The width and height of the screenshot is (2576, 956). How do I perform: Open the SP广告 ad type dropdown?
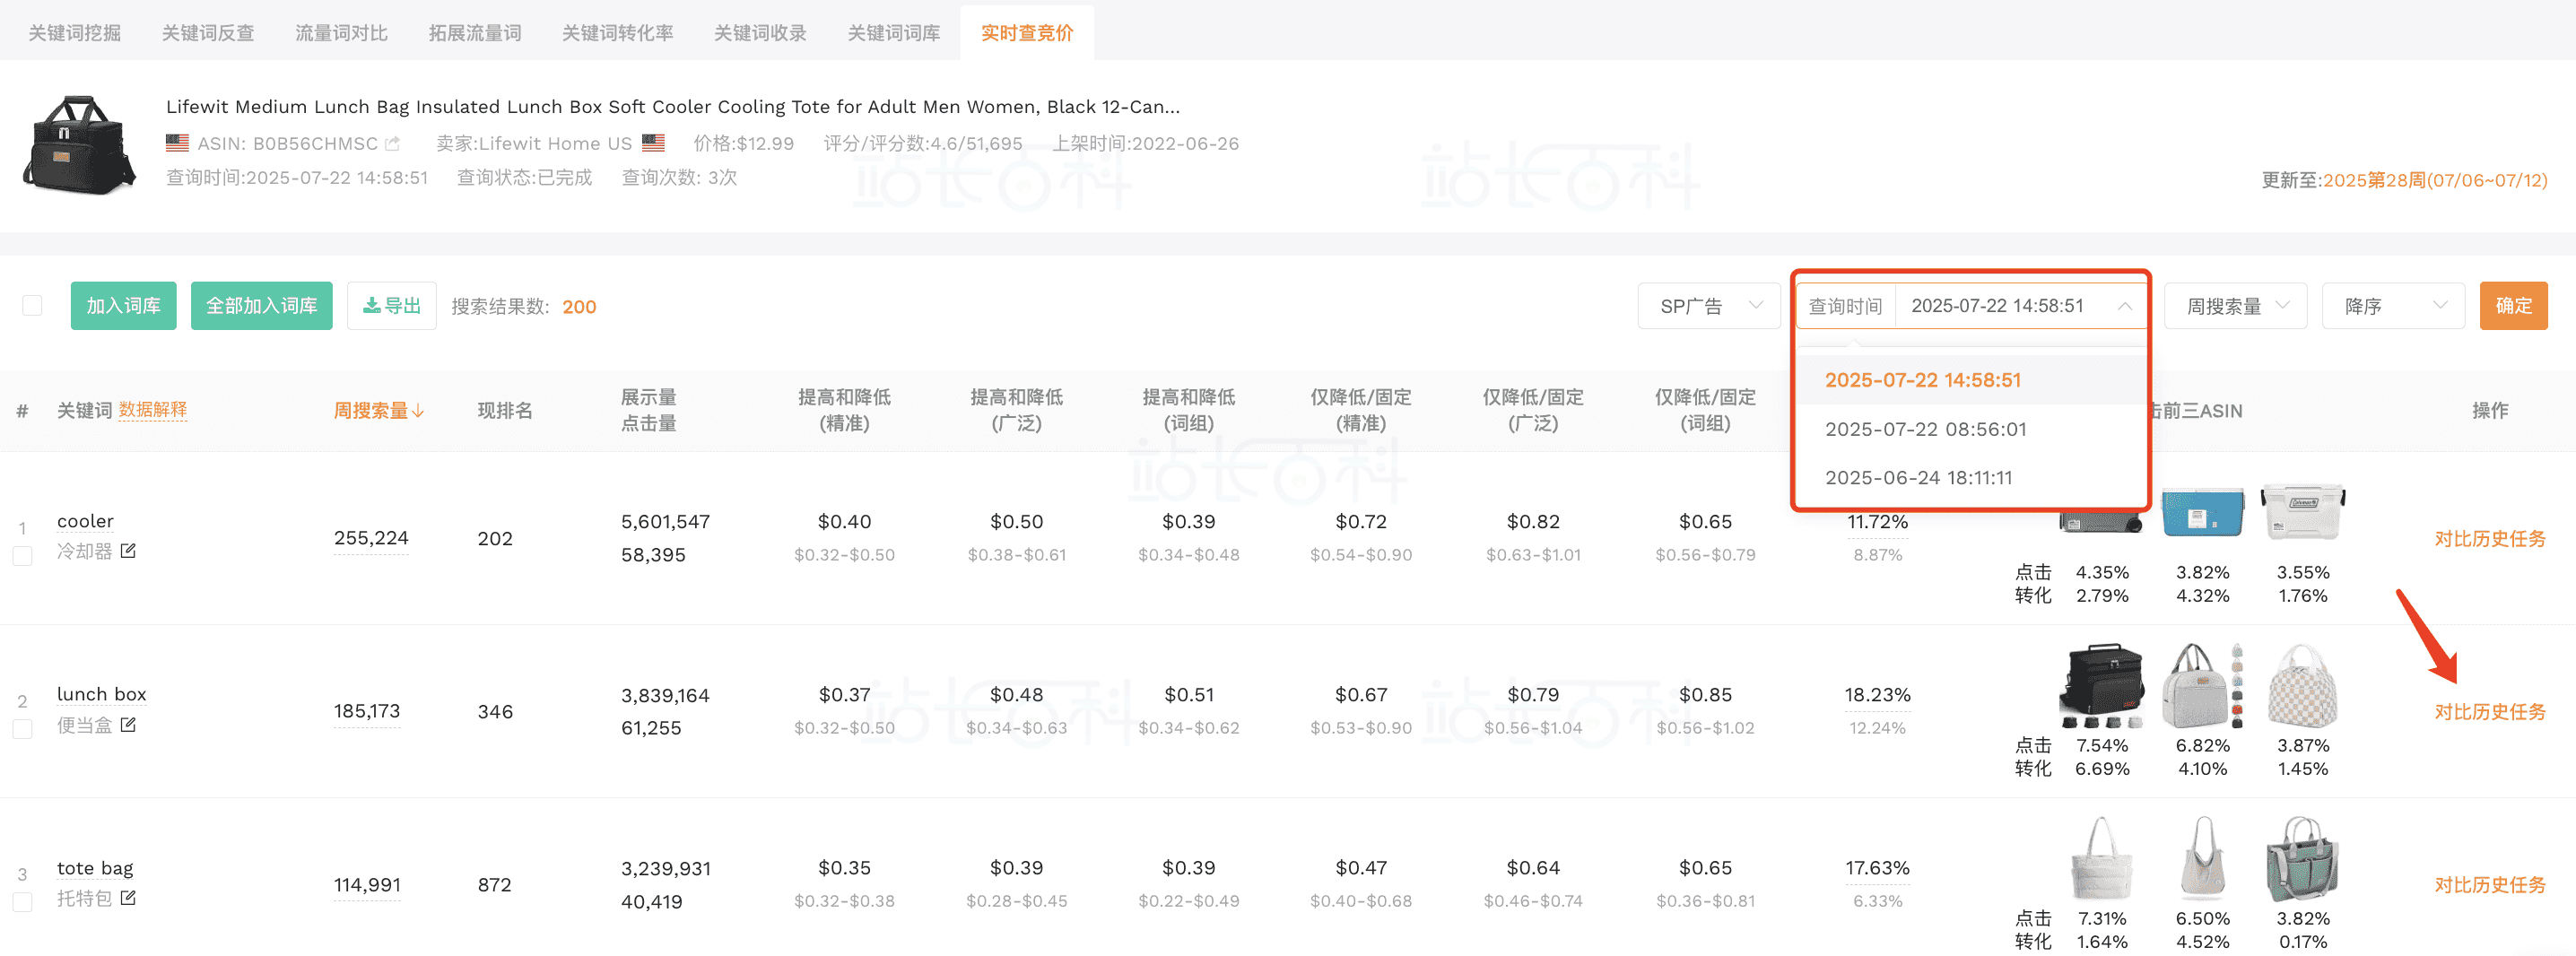coord(1709,306)
